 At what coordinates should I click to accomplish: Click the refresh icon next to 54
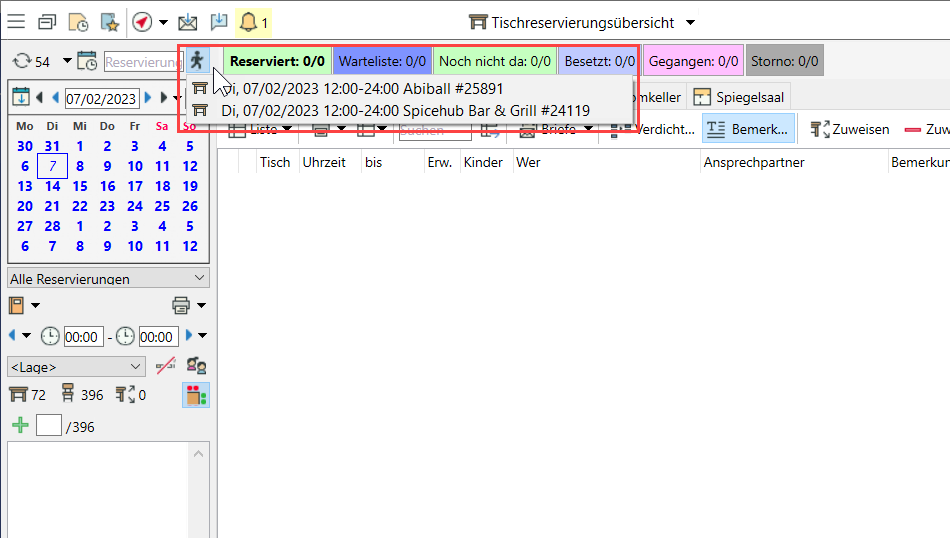(22, 61)
